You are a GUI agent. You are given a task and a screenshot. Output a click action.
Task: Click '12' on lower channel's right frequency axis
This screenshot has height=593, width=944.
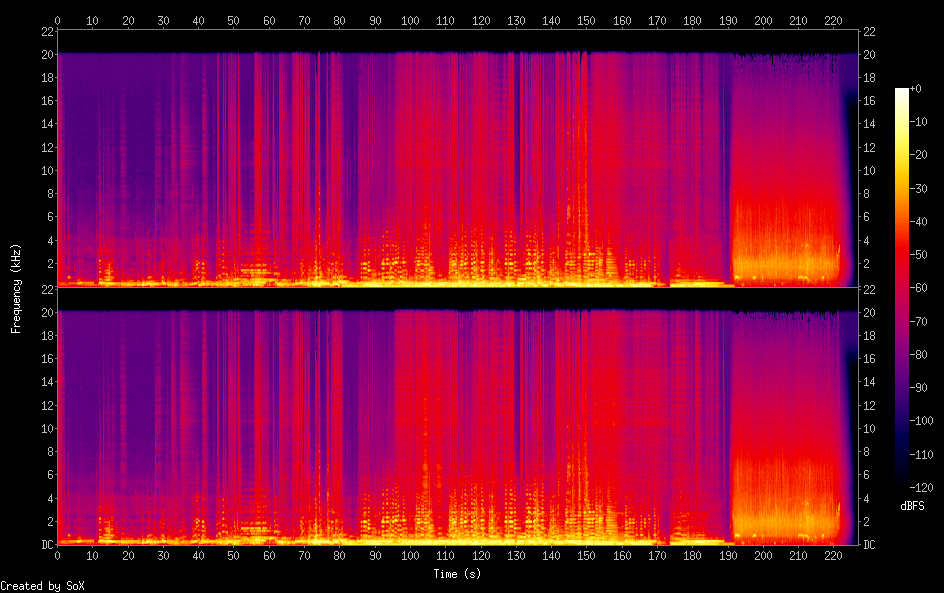pyautogui.click(x=869, y=405)
